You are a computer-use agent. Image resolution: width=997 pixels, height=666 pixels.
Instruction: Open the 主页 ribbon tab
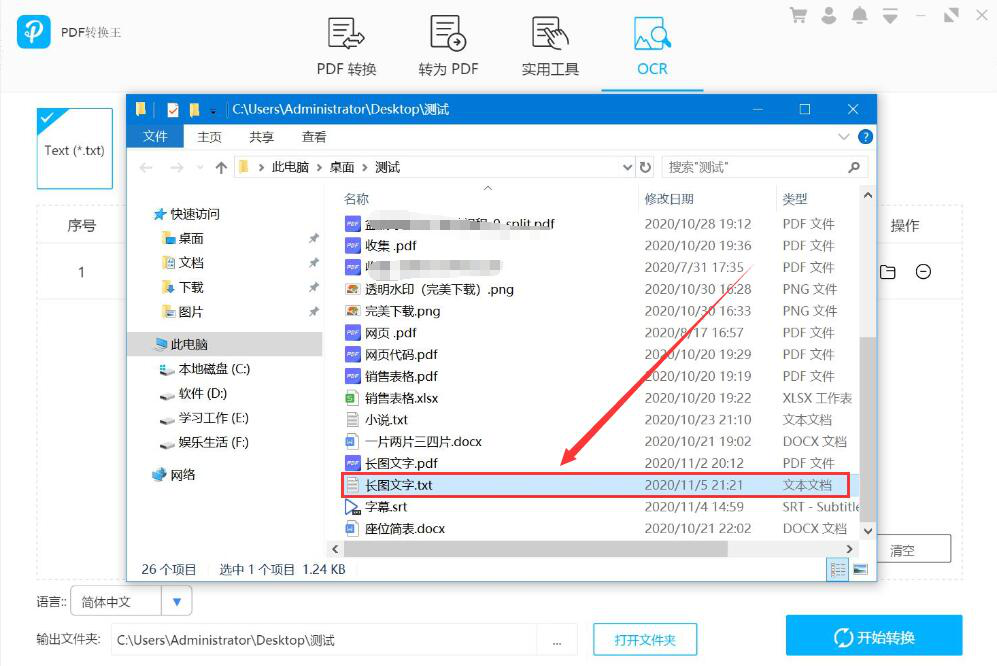tap(209, 137)
